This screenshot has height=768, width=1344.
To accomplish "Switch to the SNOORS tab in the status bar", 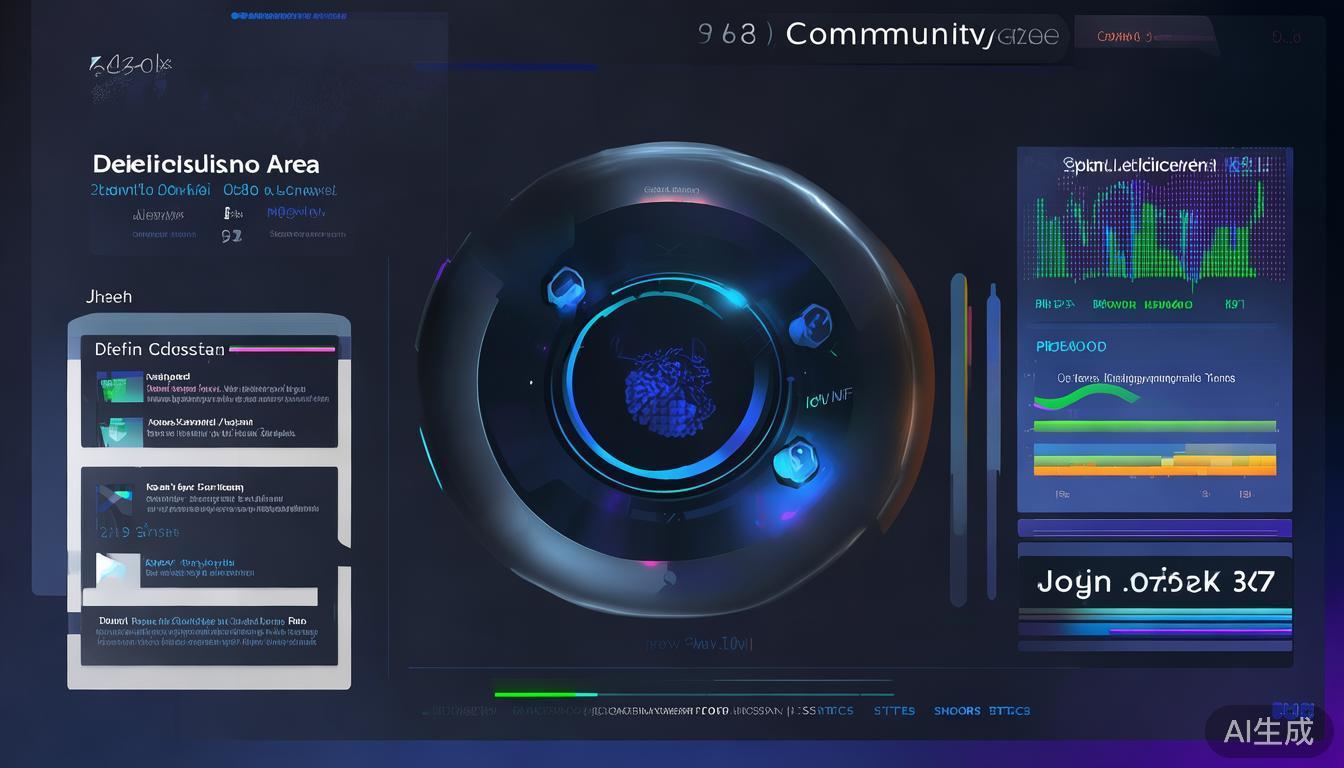I will click(956, 711).
